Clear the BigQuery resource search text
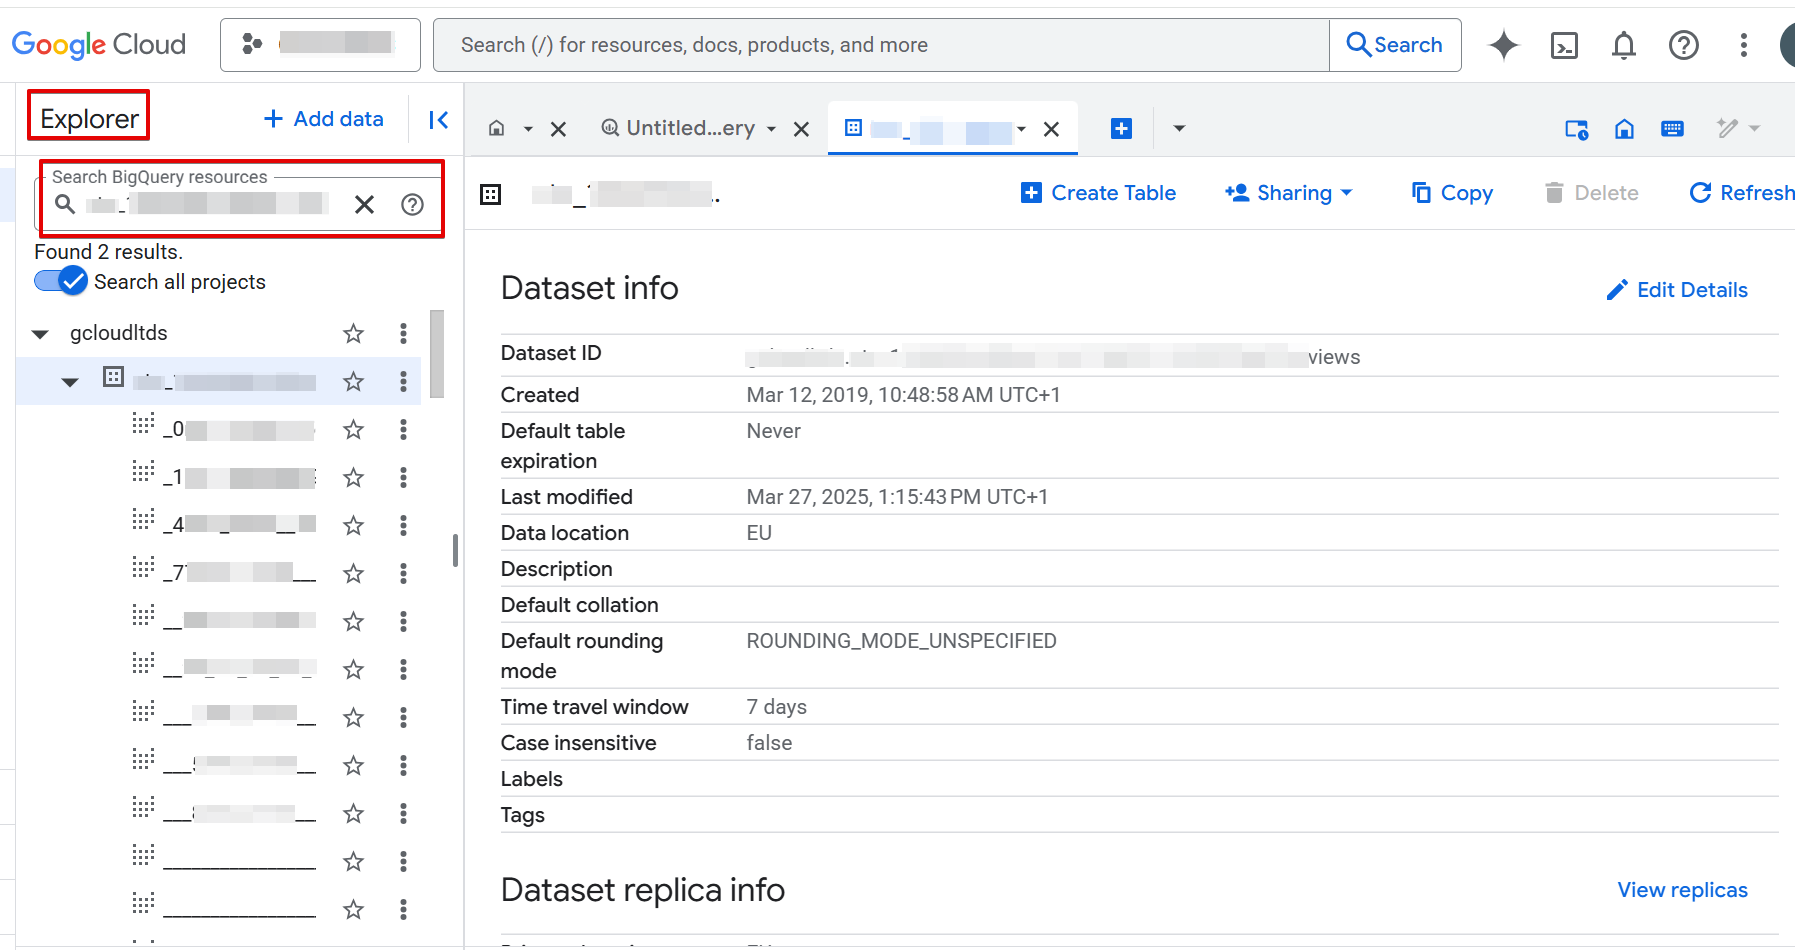 coord(364,204)
